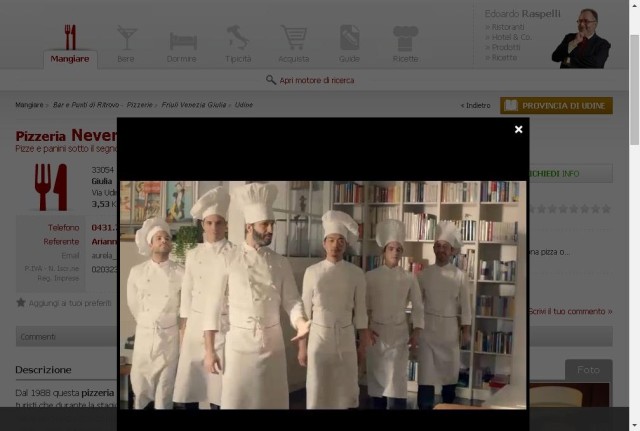Open the Dormire bed tab
This screenshot has height=431, width=640.
[182, 47]
